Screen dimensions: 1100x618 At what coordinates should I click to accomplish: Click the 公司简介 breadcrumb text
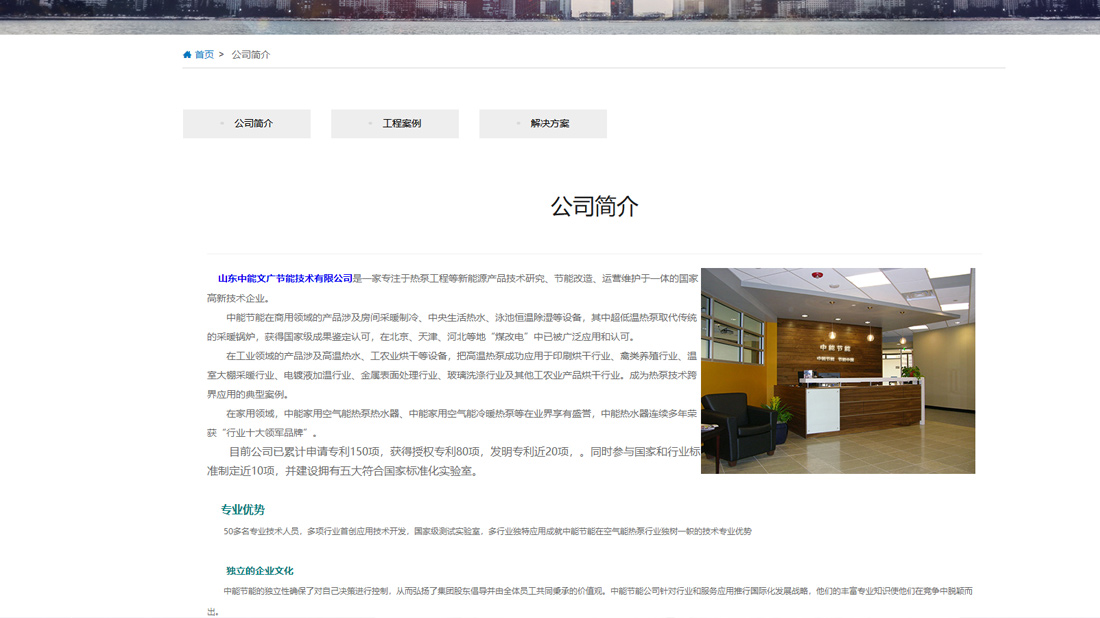point(250,55)
